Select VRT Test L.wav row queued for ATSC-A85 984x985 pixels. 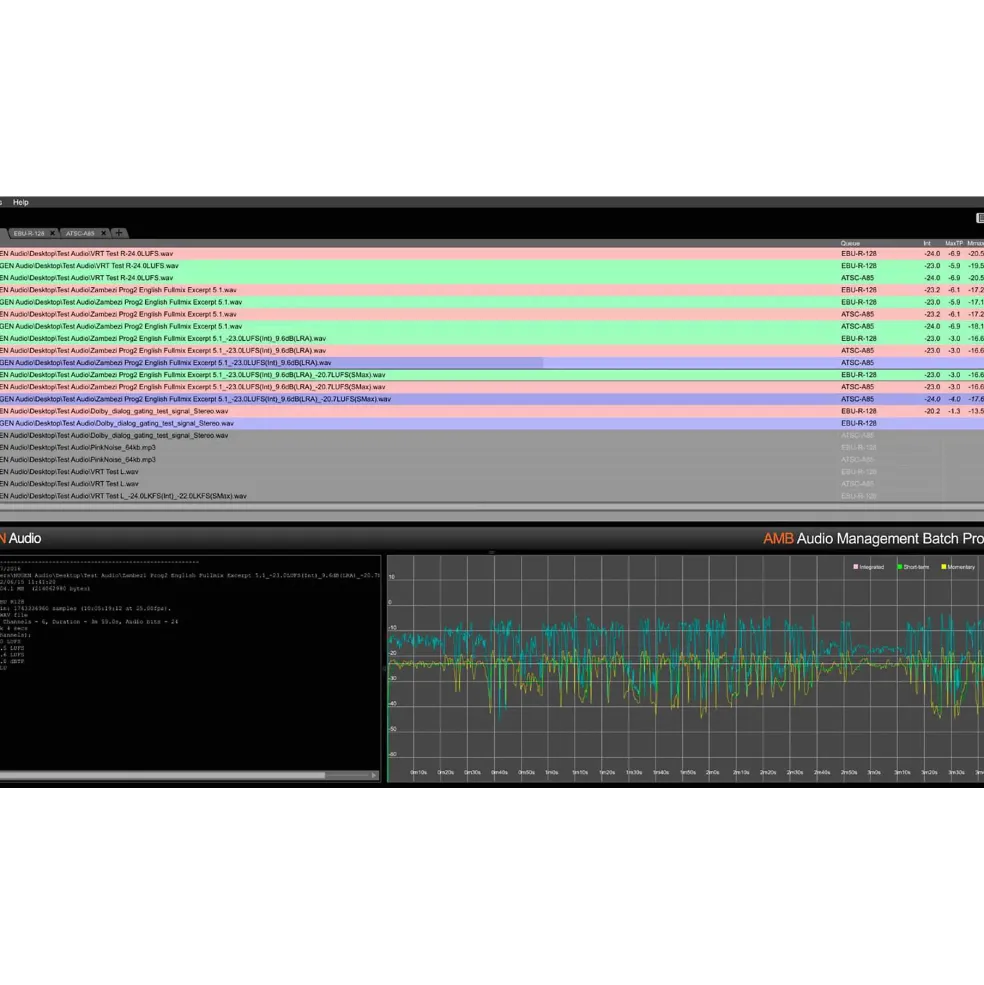(492, 484)
